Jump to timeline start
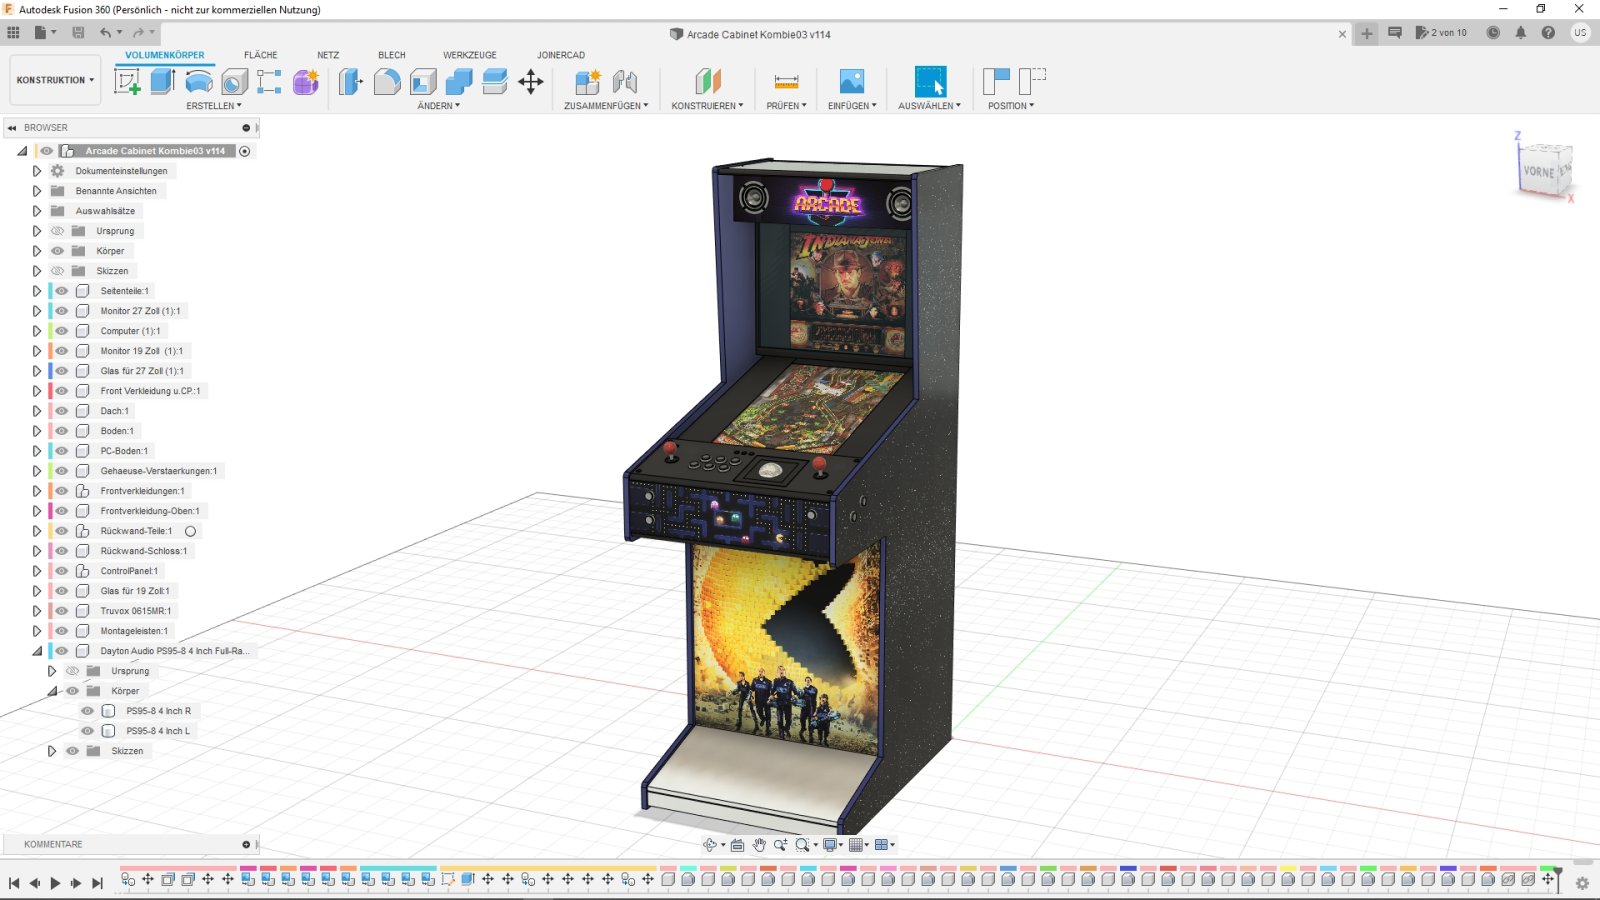The height and width of the screenshot is (900, 1600). (x=14, y=883)
